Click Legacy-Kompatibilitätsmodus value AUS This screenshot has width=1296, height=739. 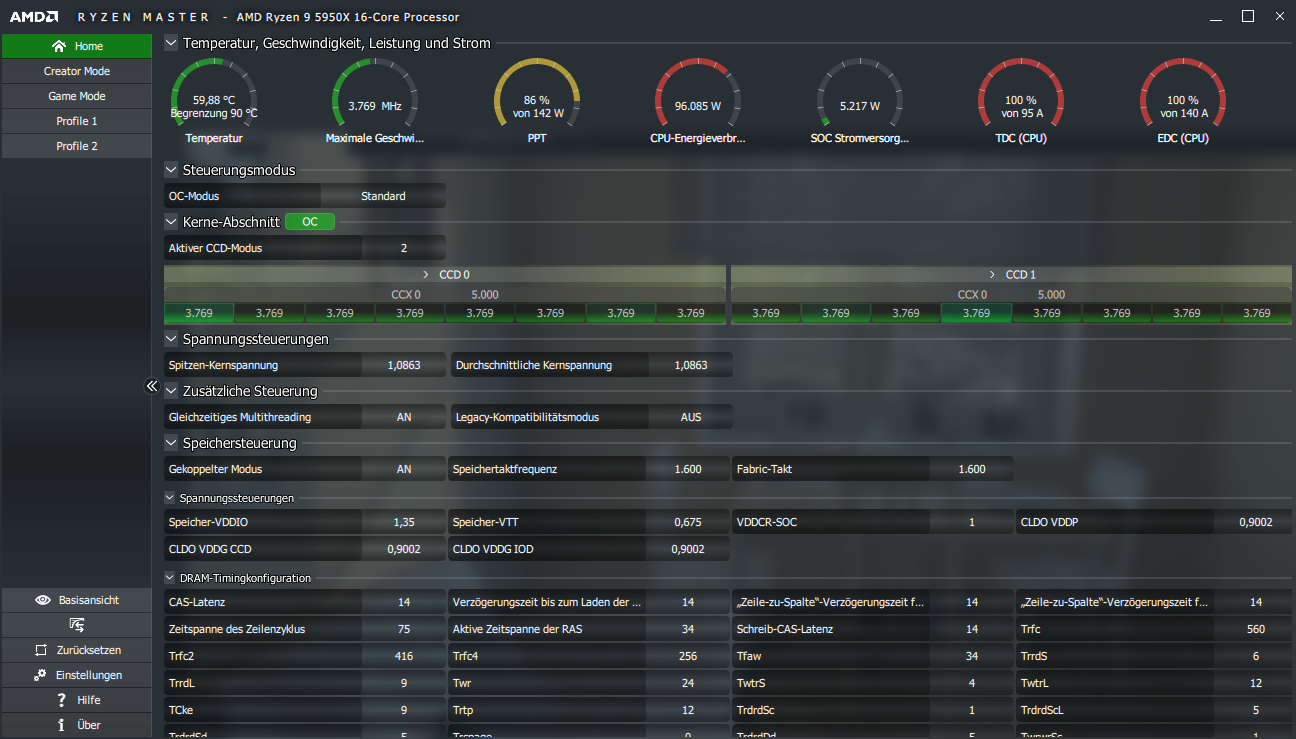pyautogui.click(x=691, y=417)
